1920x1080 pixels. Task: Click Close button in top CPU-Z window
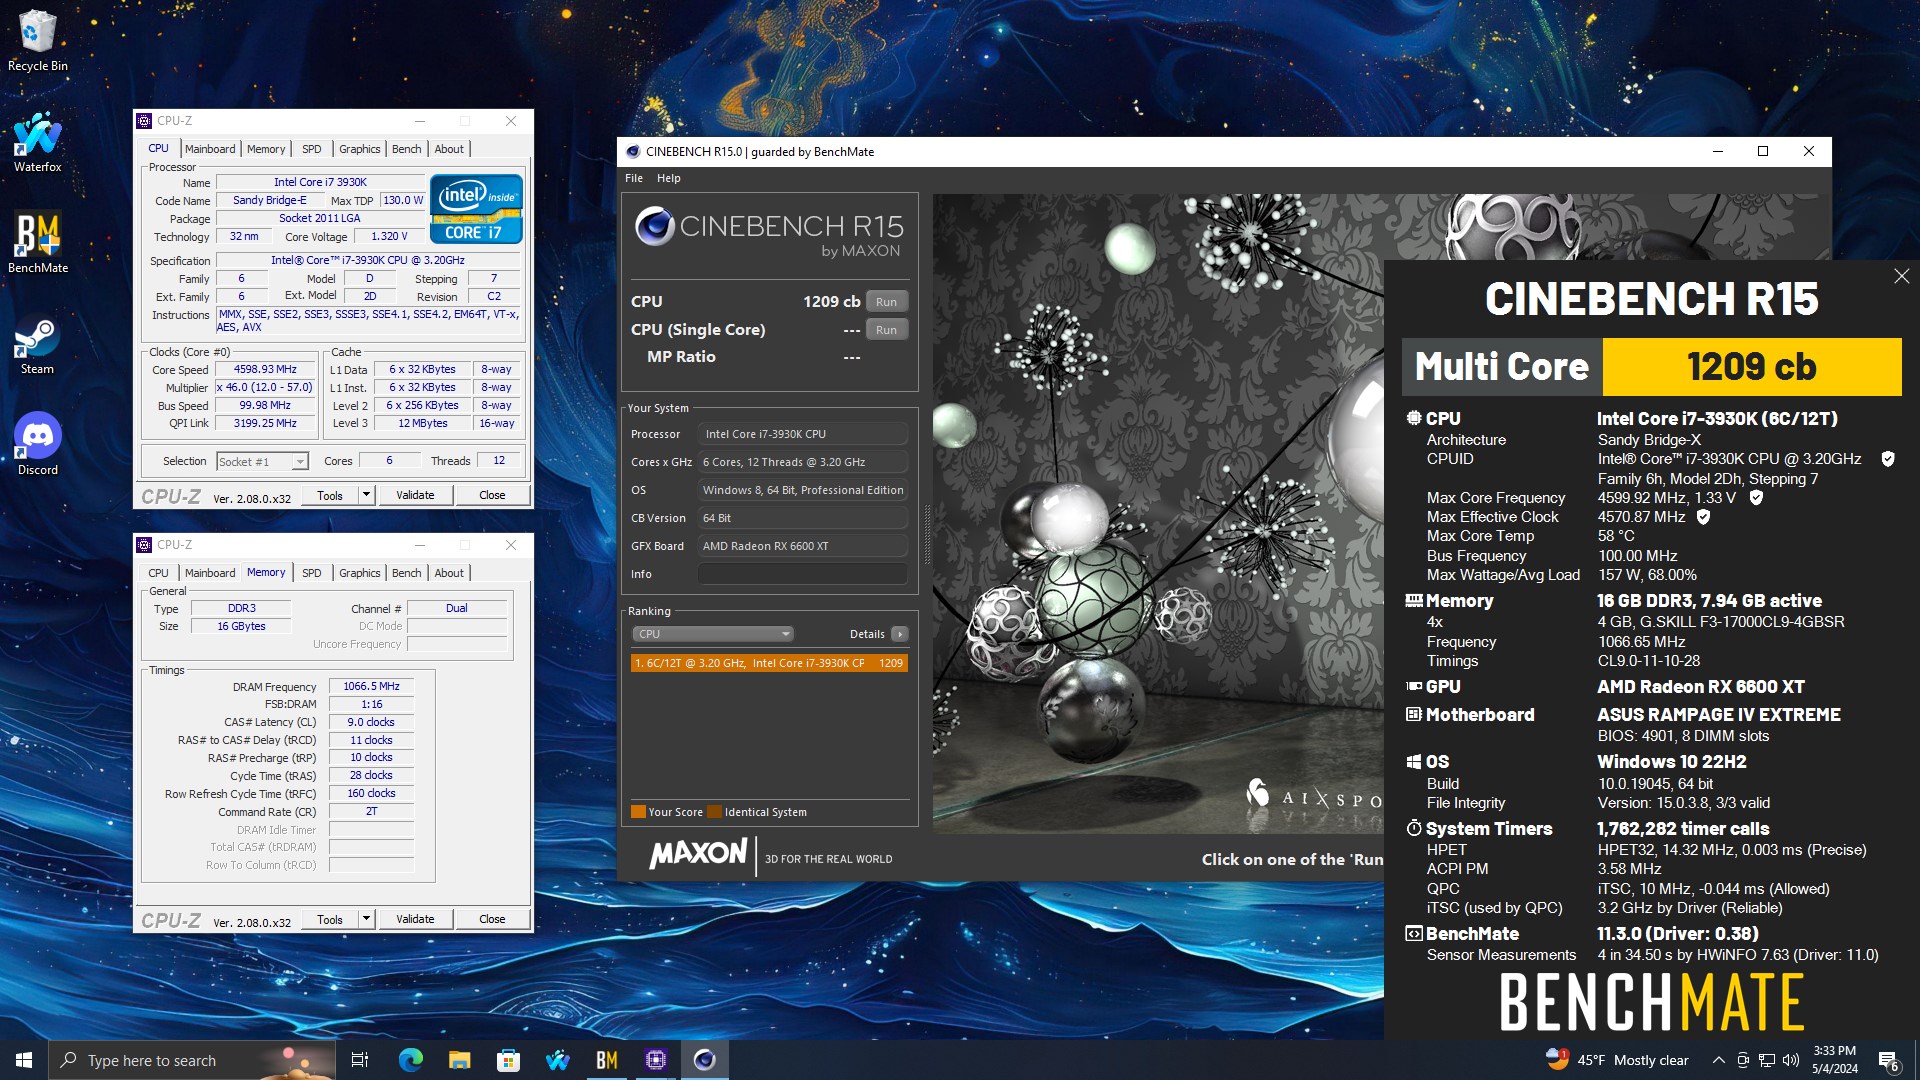(492, 495)
